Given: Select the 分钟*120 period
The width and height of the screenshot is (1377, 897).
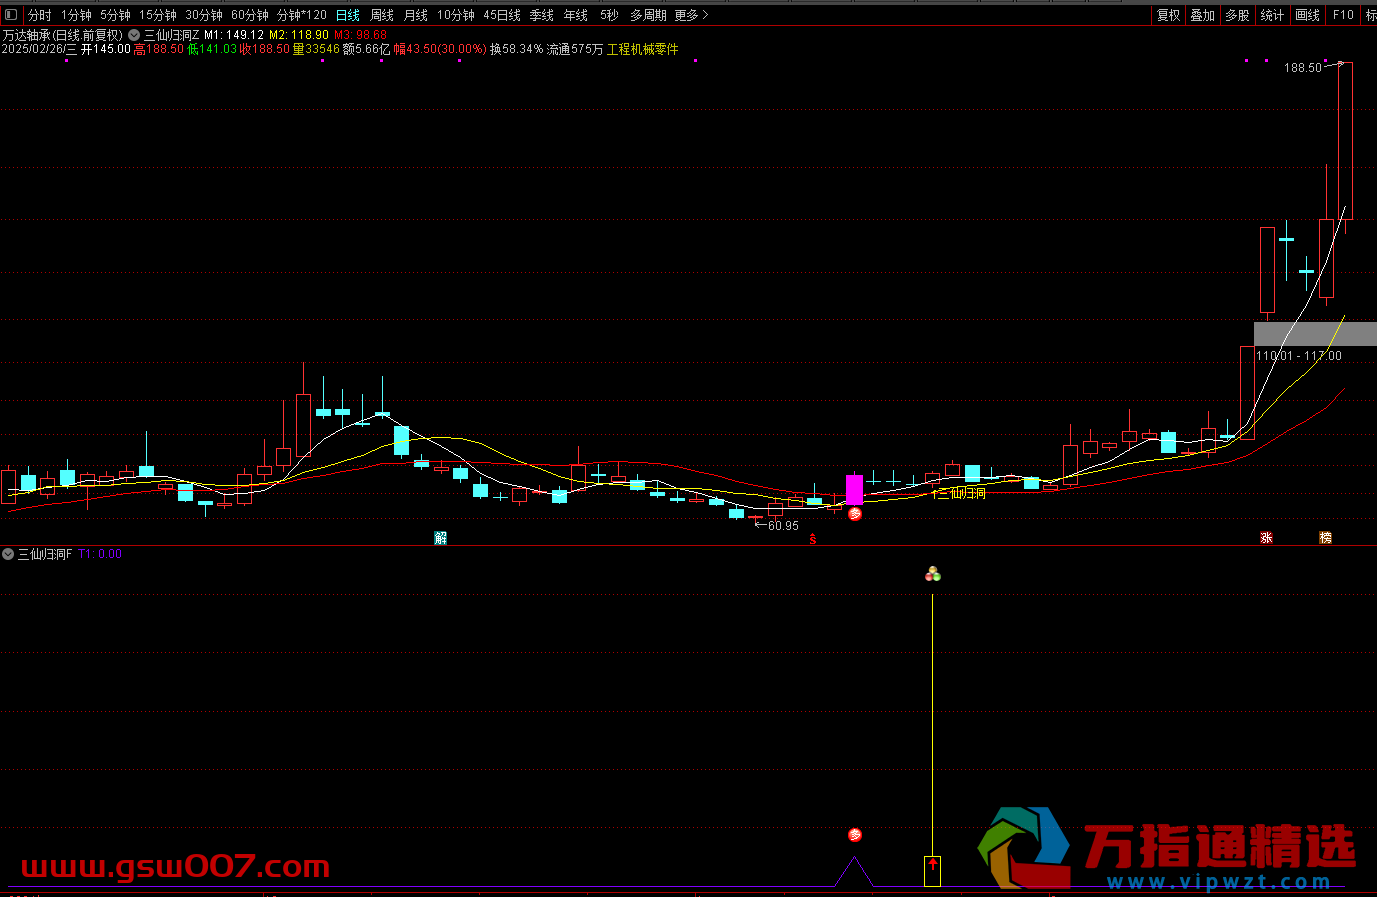Looking at the screenshot, I should 302,15.
